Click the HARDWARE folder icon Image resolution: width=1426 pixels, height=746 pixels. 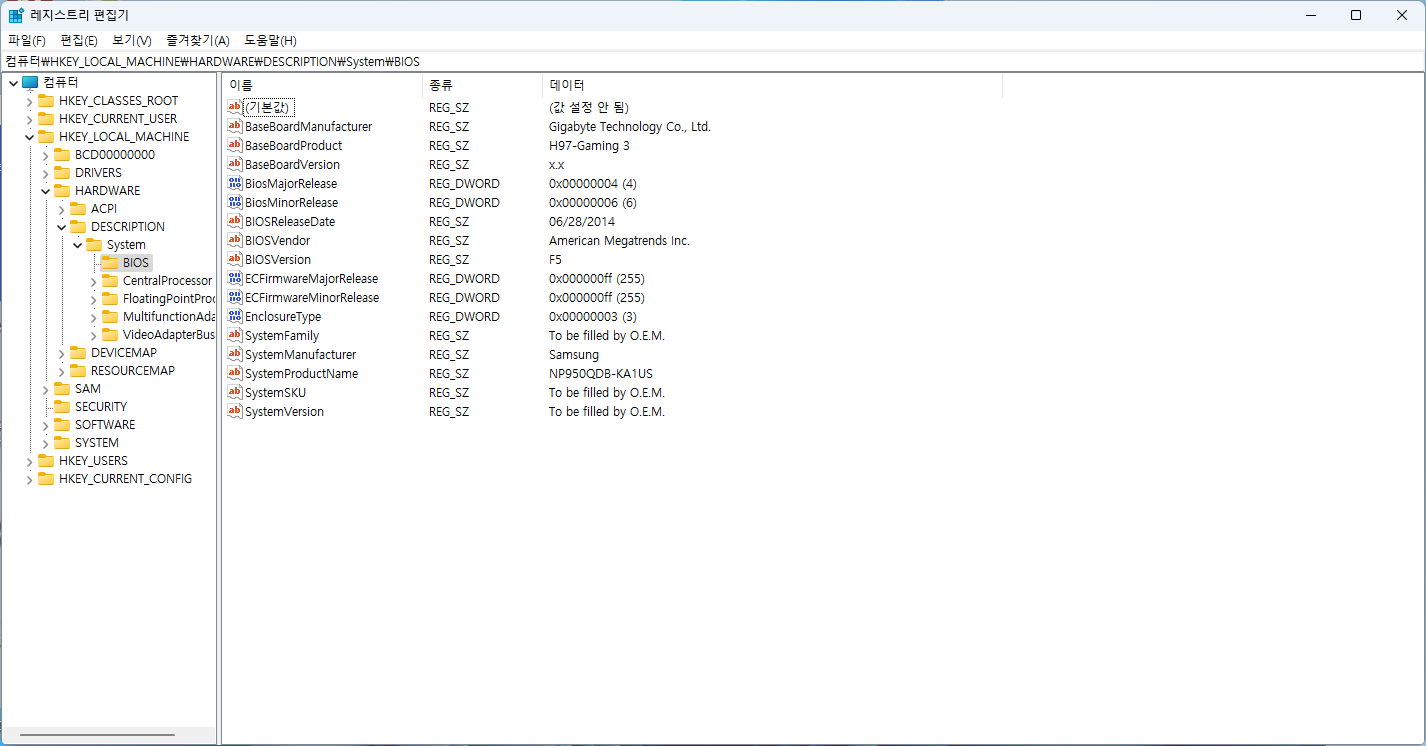click(62, 191)
